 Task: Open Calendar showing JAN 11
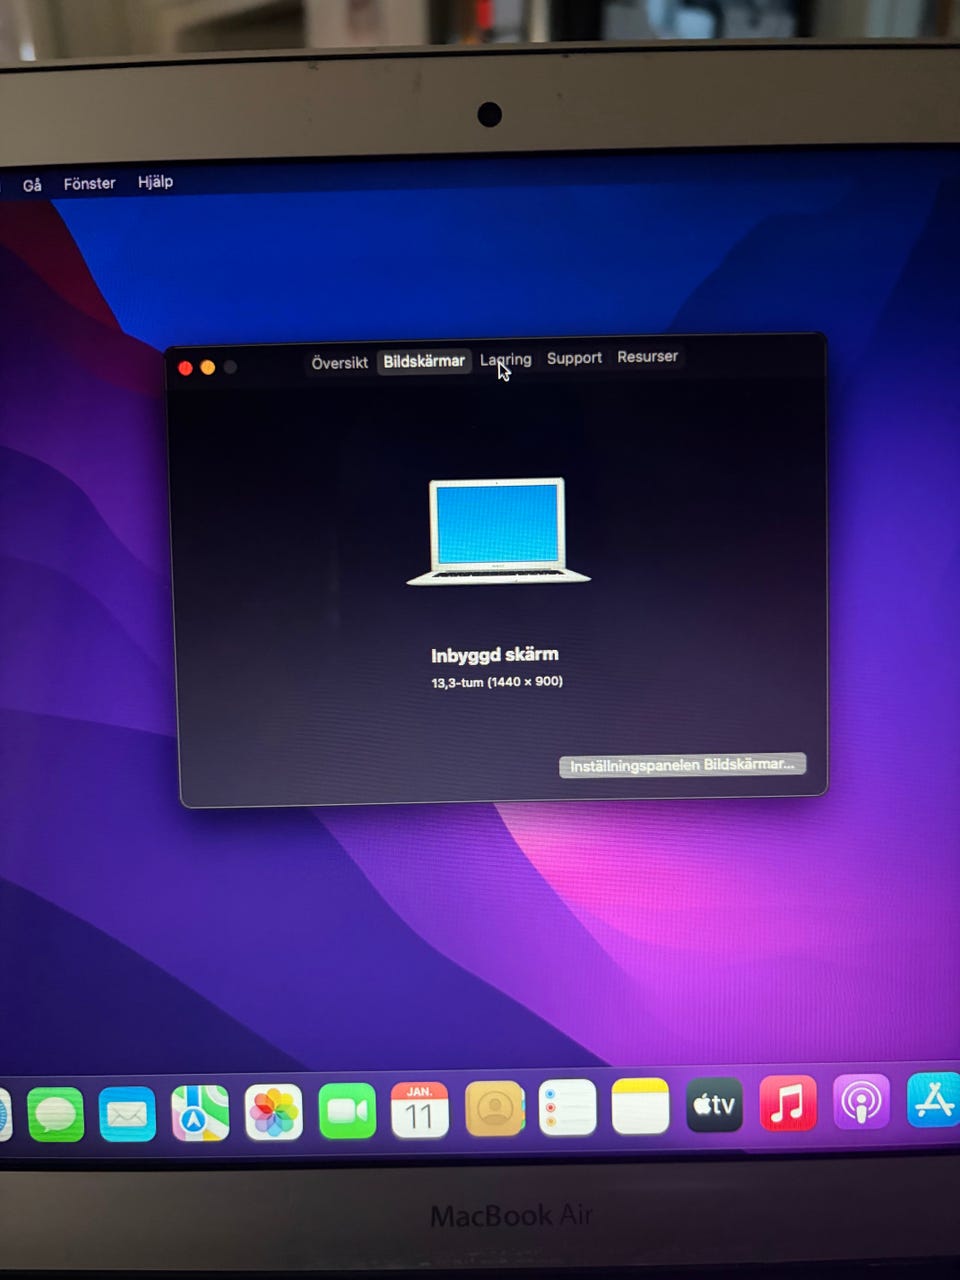coord(420,1110)
